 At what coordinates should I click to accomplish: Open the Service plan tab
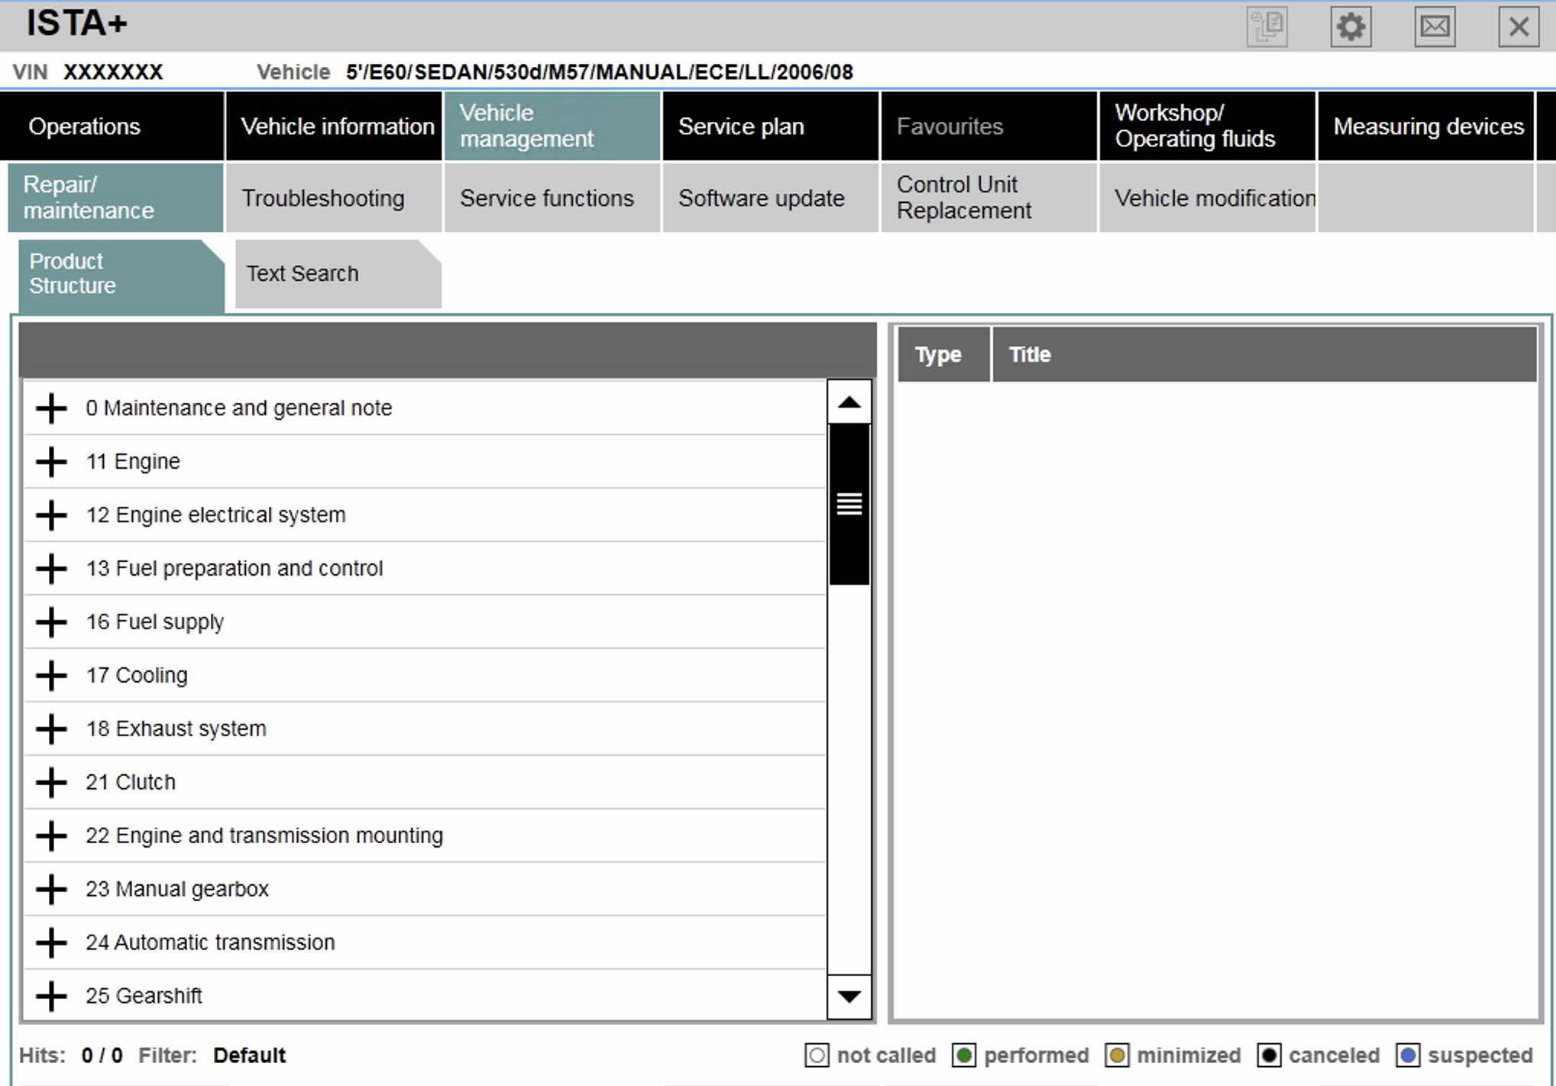tap(771, 126)
